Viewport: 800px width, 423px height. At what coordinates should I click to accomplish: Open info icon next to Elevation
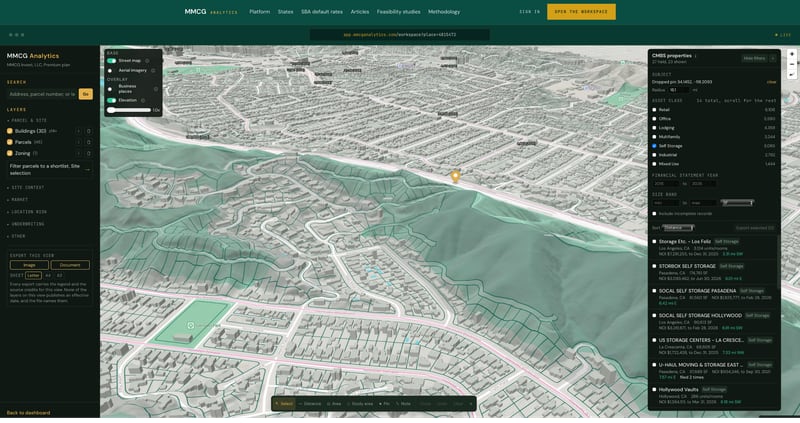[x=143, y=101]
